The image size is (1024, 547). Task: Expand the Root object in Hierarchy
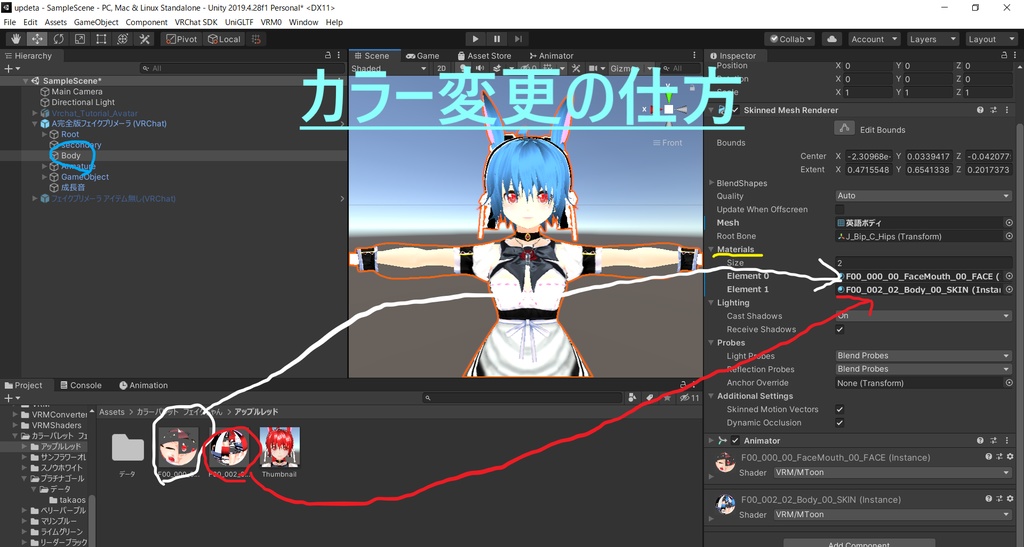tap(45, 134)
